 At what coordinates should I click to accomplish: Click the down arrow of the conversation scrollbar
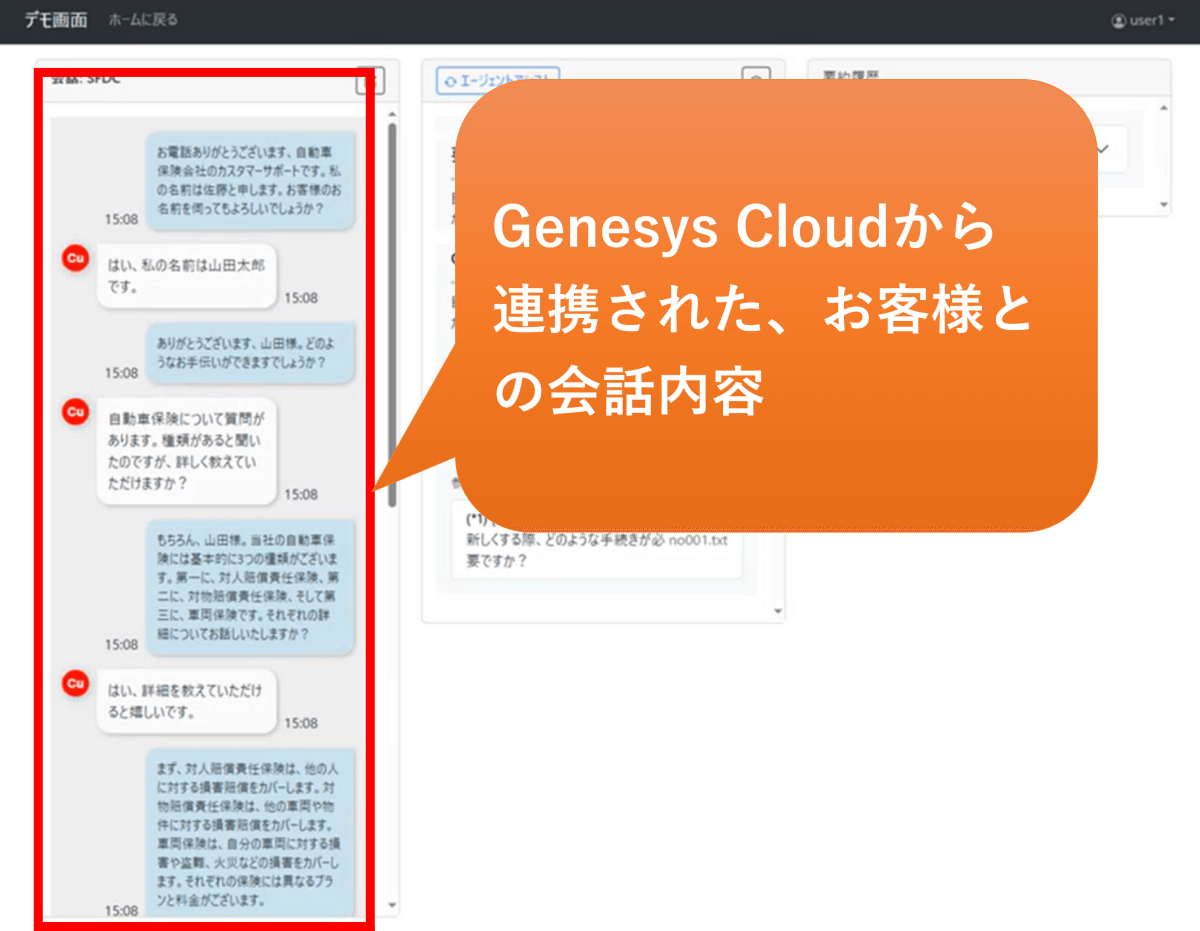(x=392, y=906)
